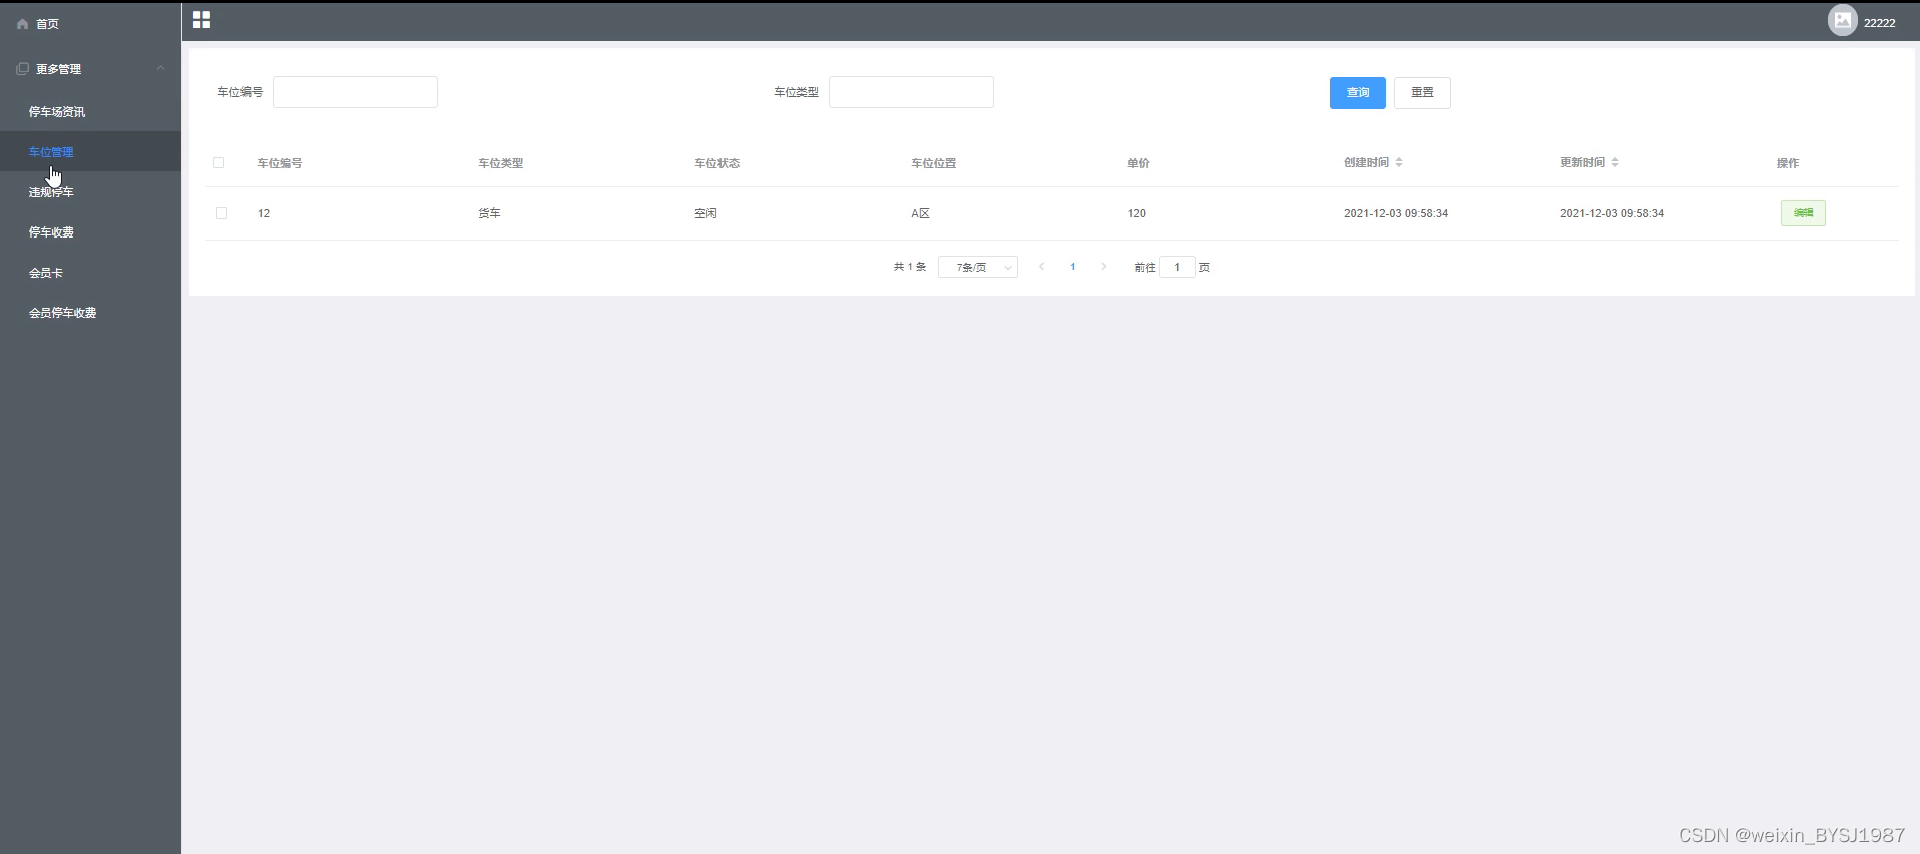Click the 重置 button

tap(1422, 93)
